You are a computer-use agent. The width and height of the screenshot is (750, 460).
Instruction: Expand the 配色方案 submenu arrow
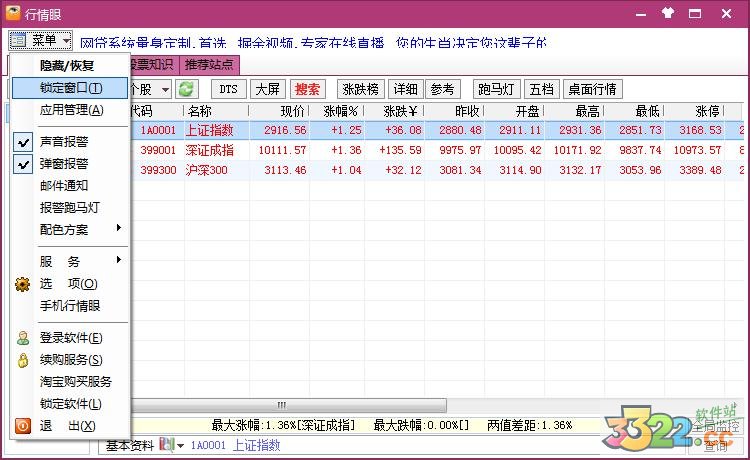tap(119, 228)
